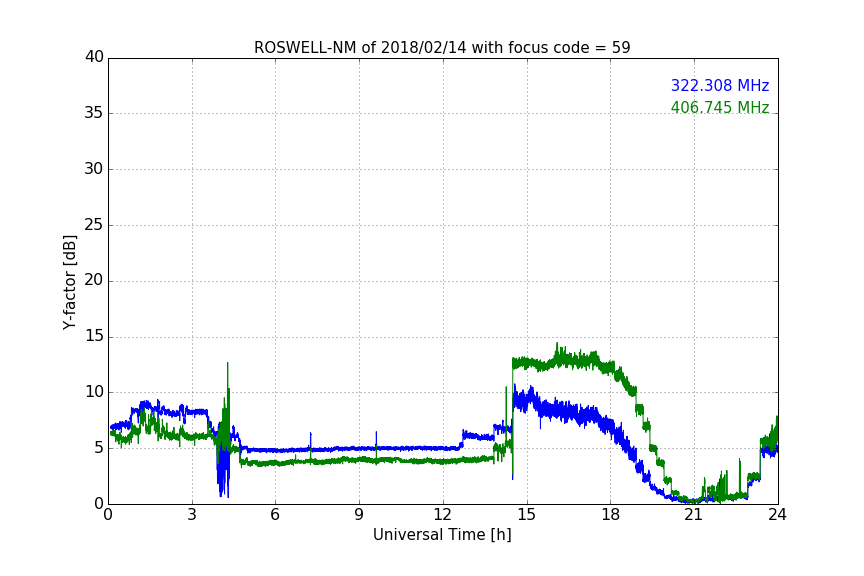The width and height of the screenshot is (864, 576).
Task: Click the x-axis tick label '18'
Action: pos(610,515)
